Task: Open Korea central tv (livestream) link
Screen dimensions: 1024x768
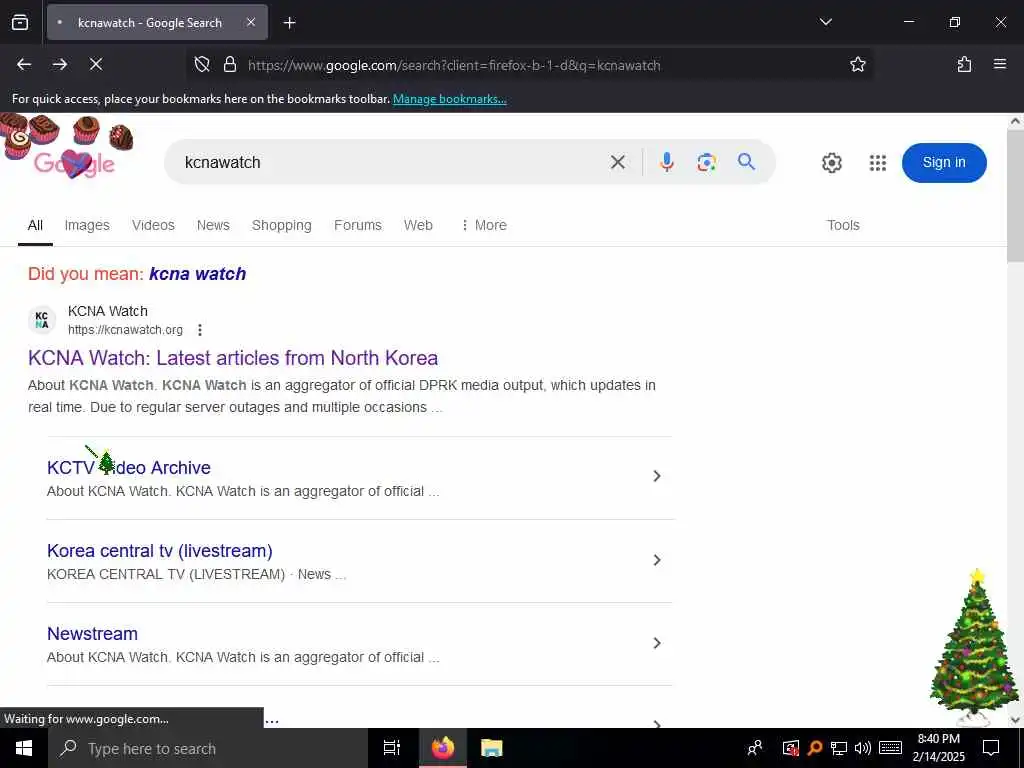Action: coord(159,551)
